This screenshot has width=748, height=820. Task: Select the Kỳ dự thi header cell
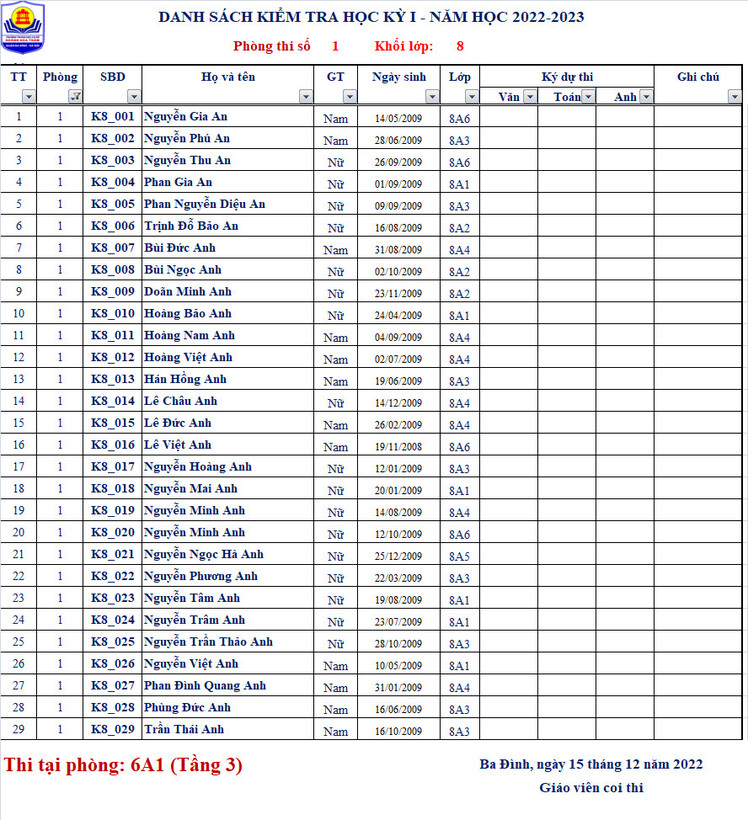[x=567, y=76]
